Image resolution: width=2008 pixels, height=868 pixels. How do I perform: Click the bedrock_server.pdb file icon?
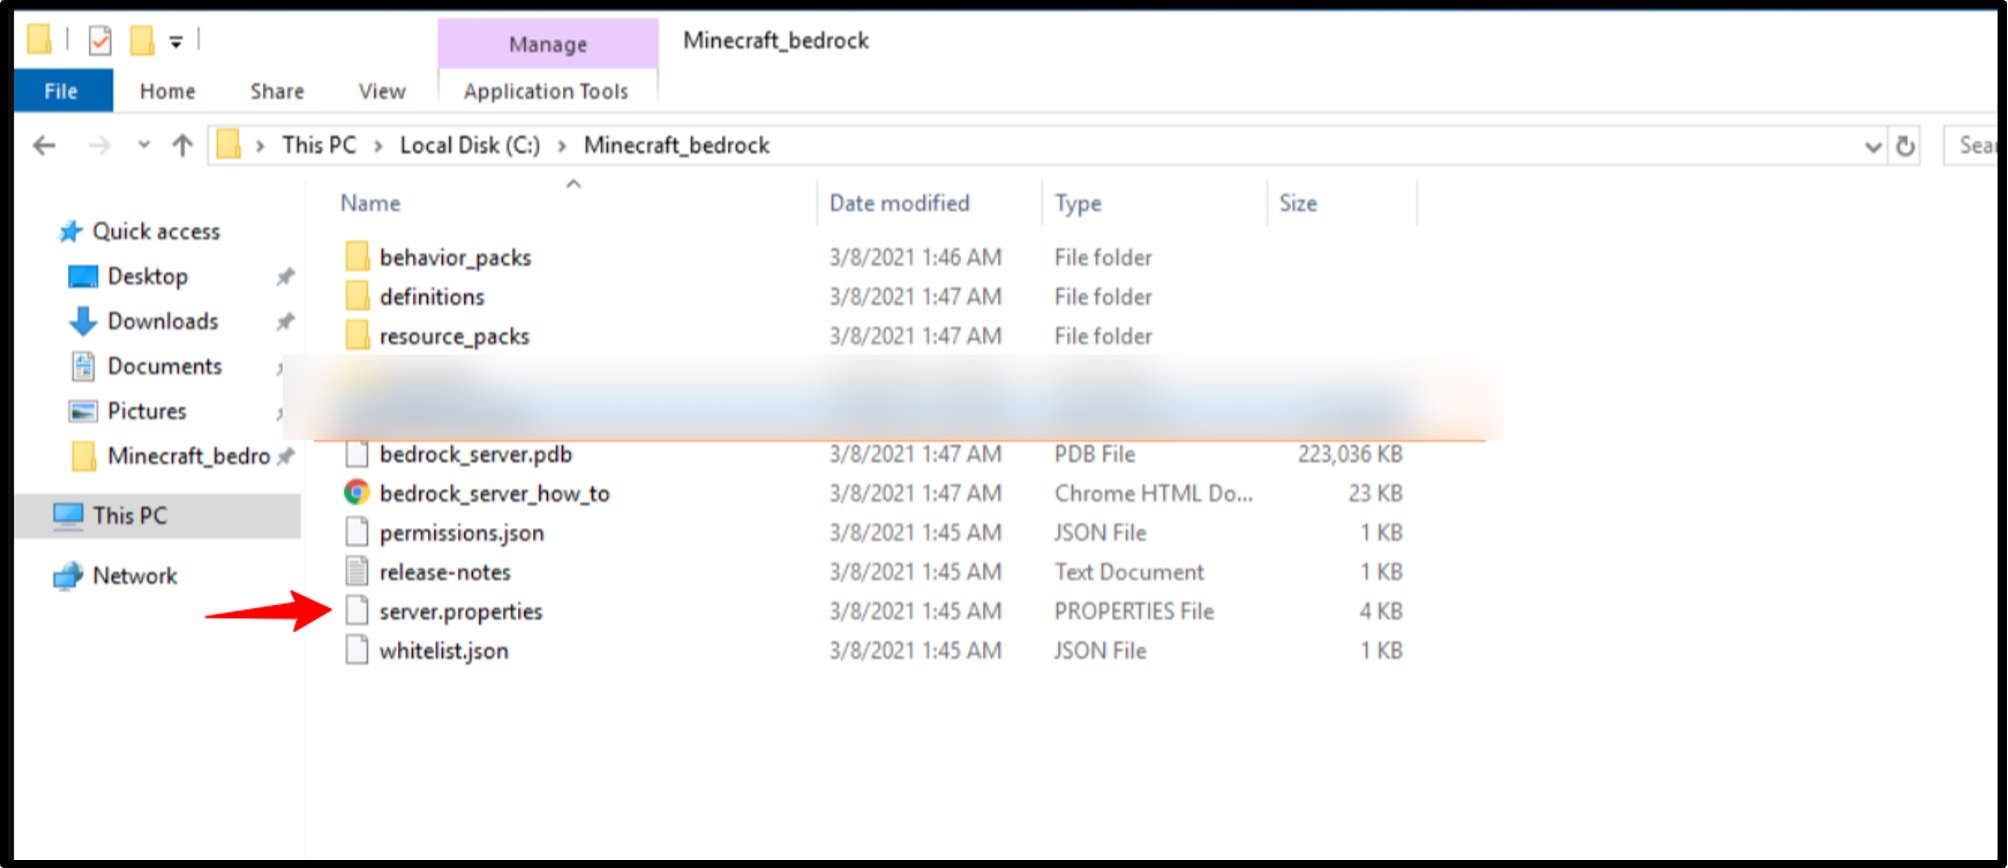[x=357, y=454]
